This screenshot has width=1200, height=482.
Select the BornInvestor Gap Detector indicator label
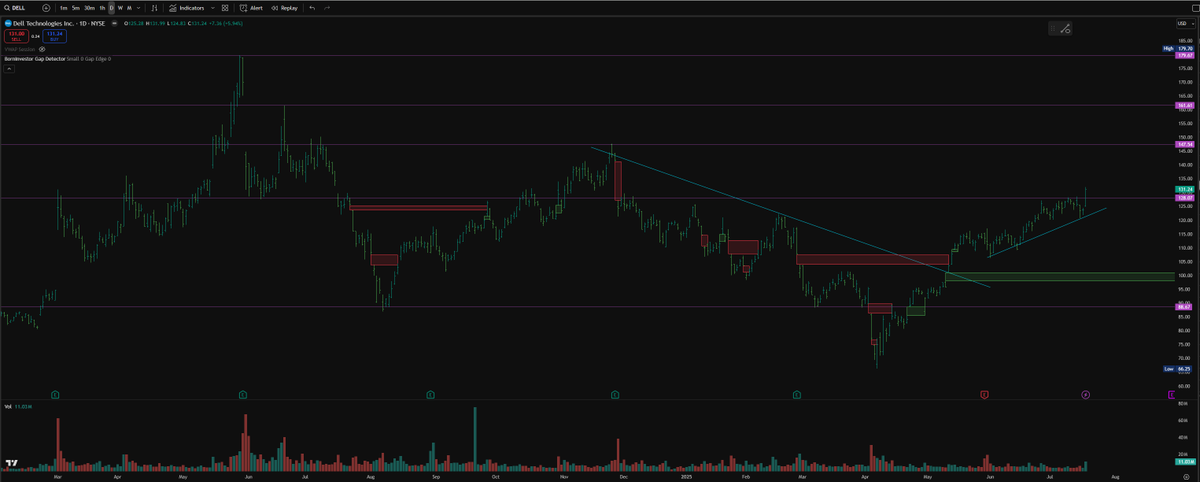pos(35,59)
